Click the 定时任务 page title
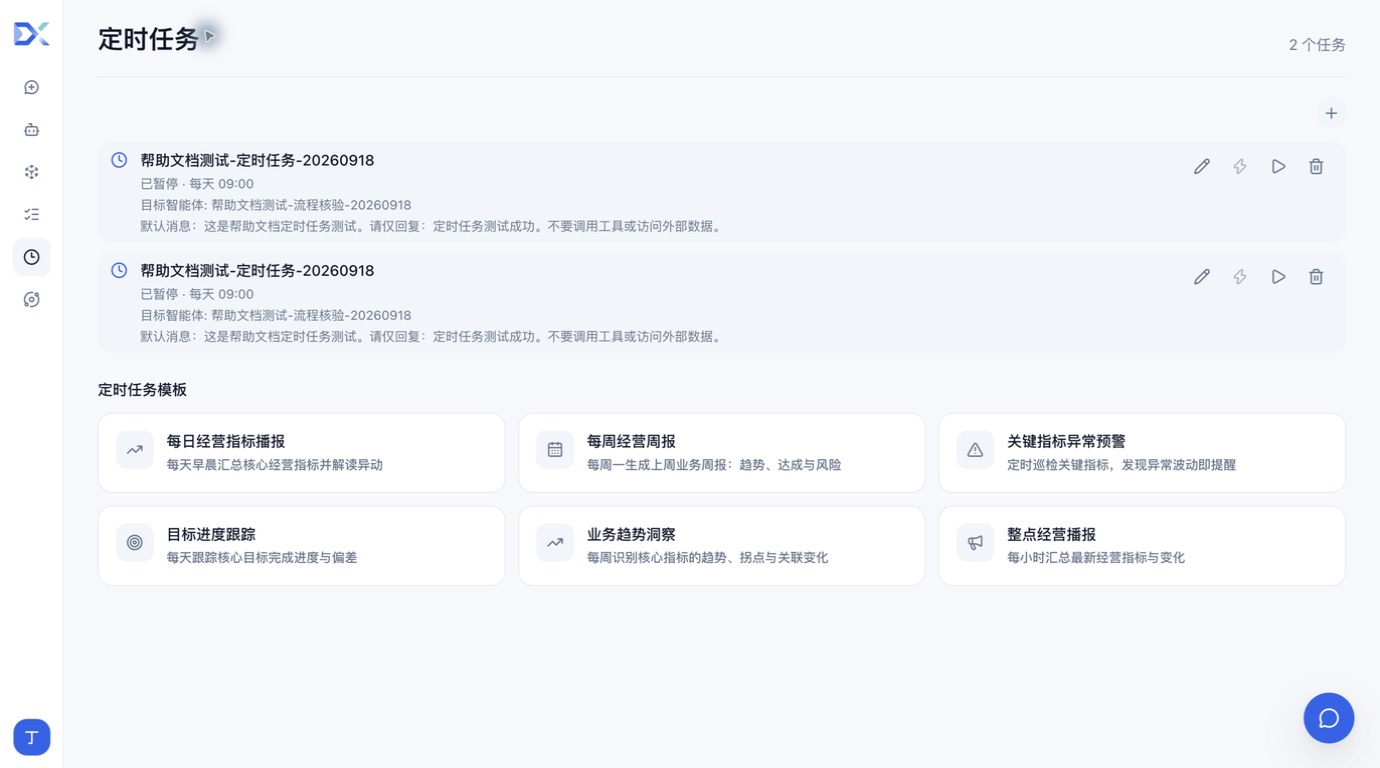 [148, 39]
